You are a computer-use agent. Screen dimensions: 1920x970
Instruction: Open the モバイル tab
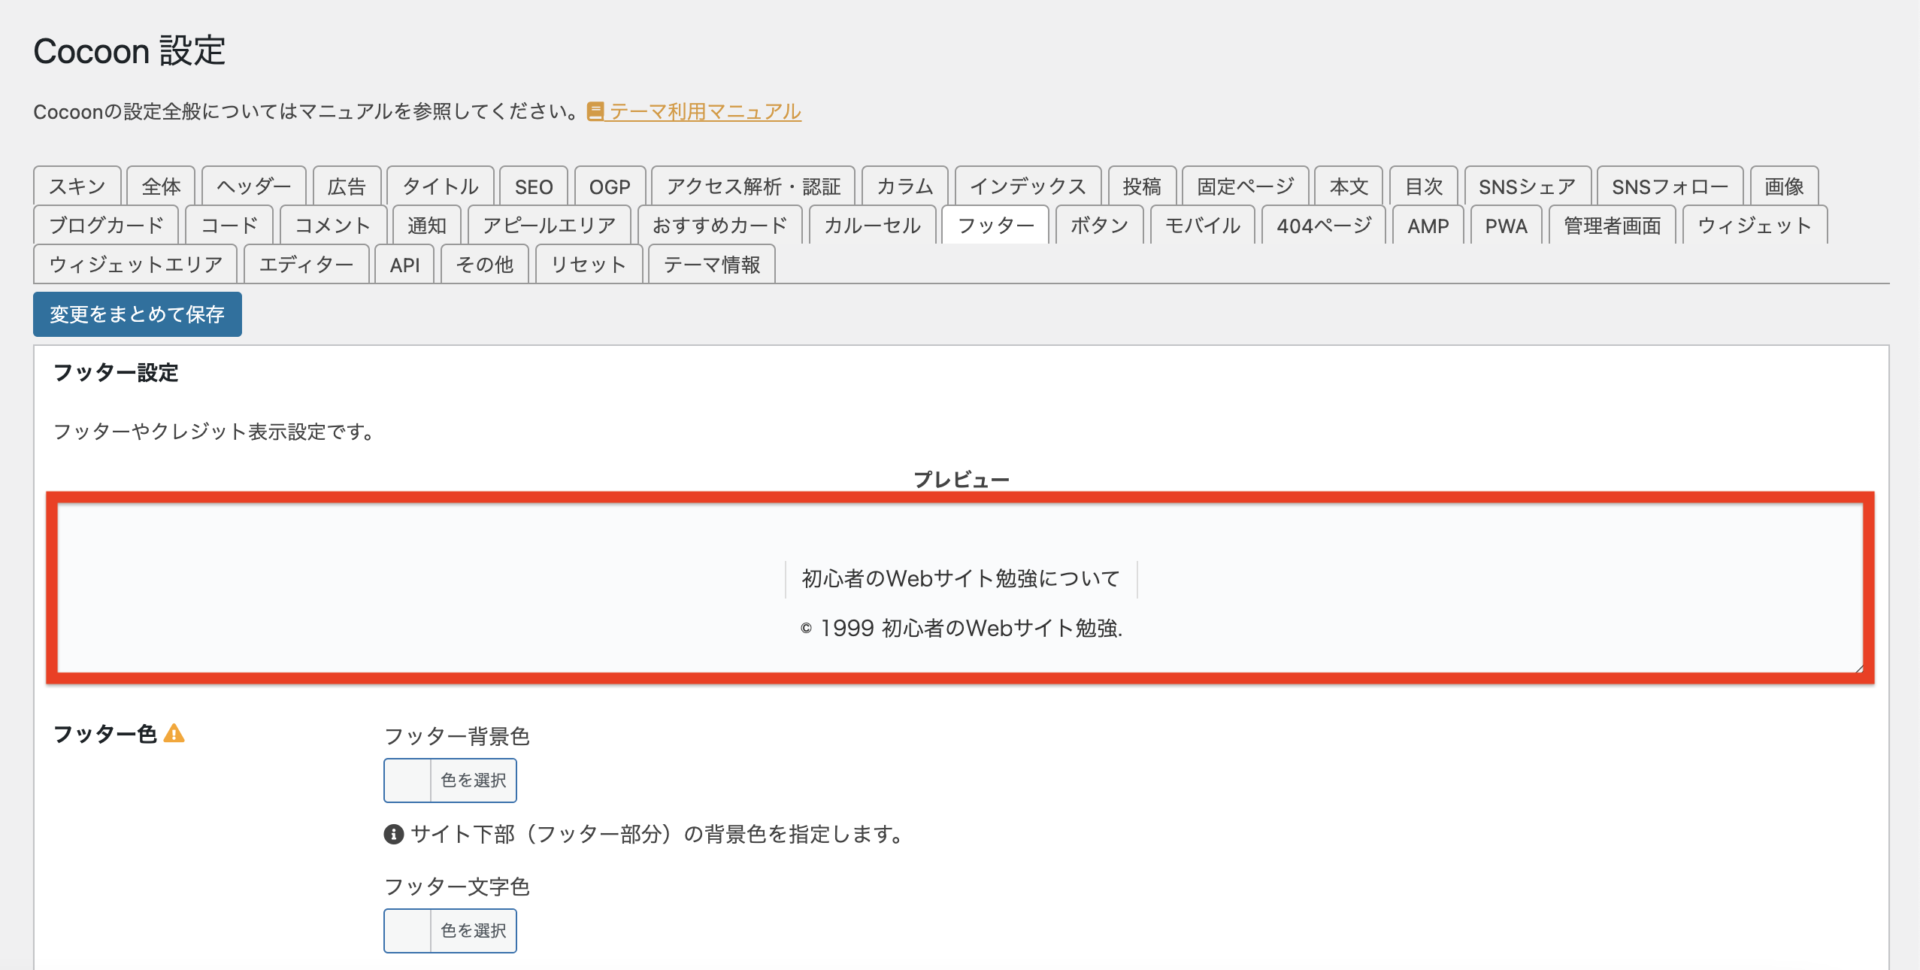coord(1203,225)
